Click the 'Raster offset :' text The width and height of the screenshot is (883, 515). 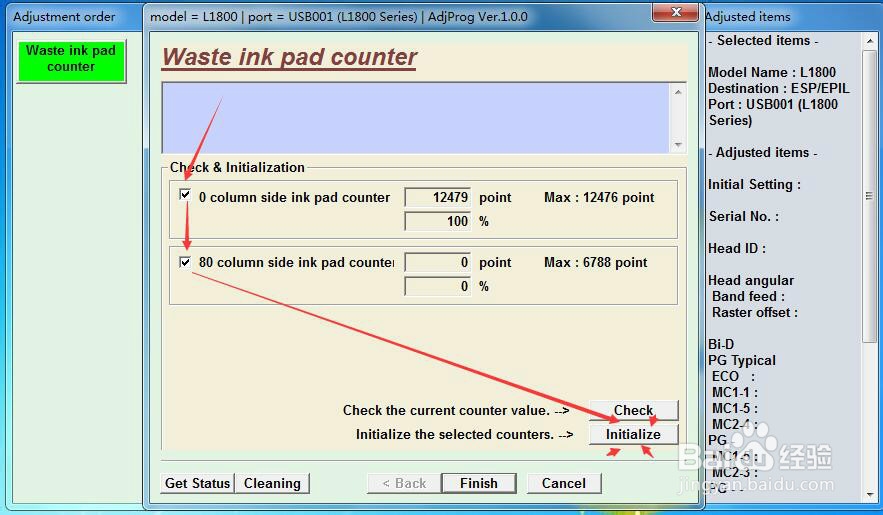click(755, 312)
